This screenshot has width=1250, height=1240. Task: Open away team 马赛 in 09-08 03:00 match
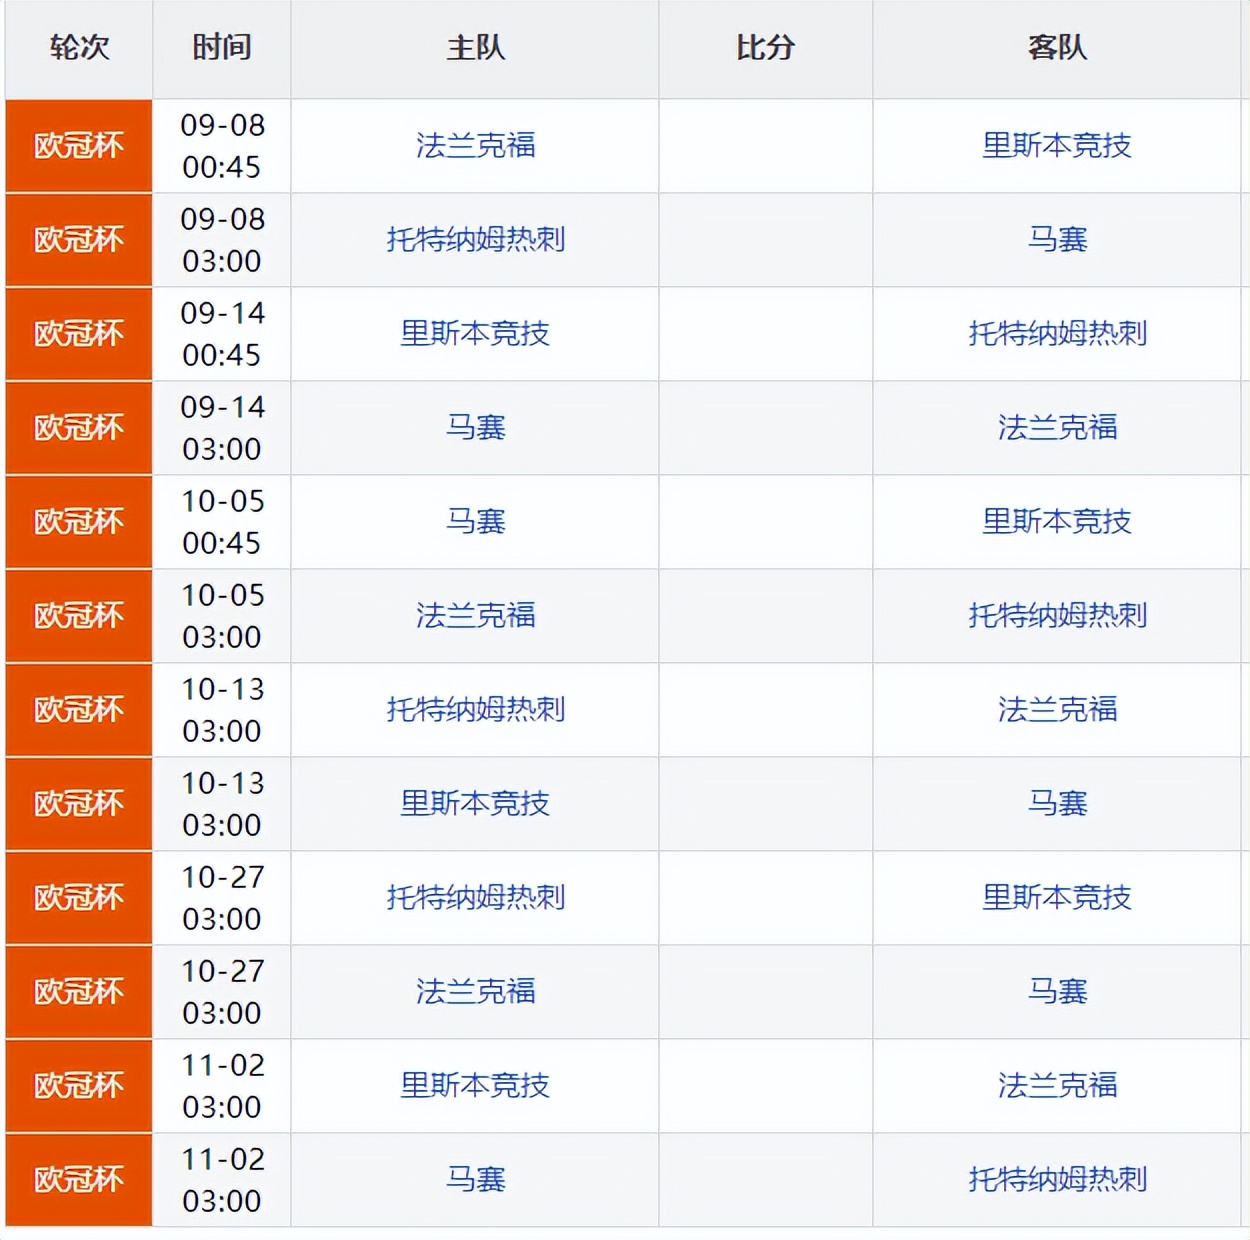1057,240
